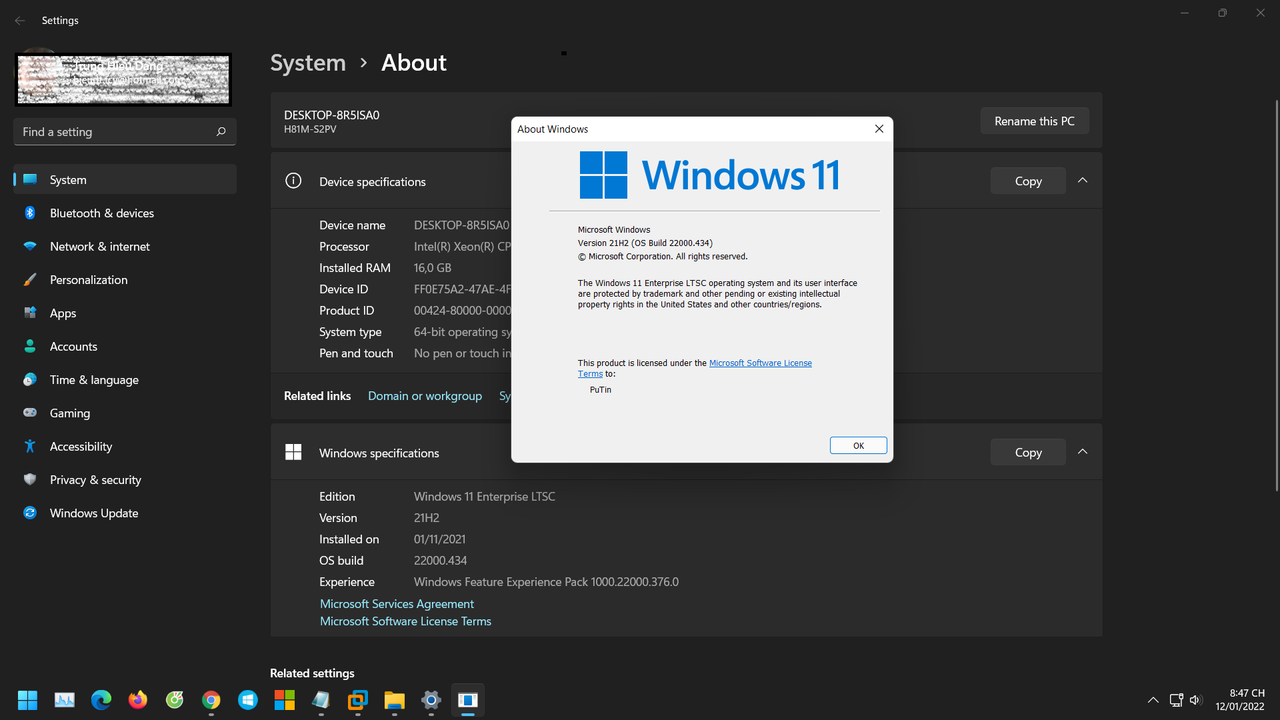
Task: Click the Device specifications info icon
Action: pos(293,181)
